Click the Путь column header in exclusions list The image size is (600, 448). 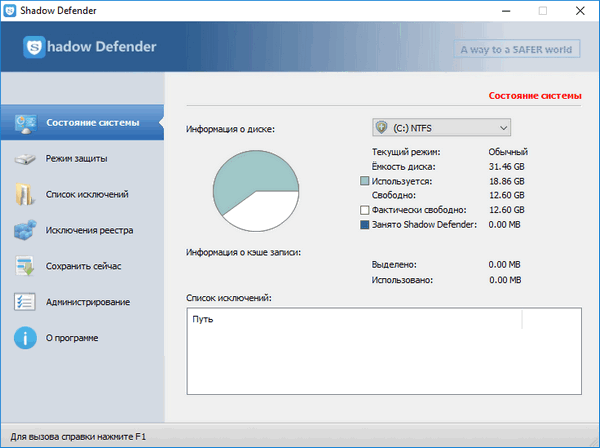tap(204, 322)
